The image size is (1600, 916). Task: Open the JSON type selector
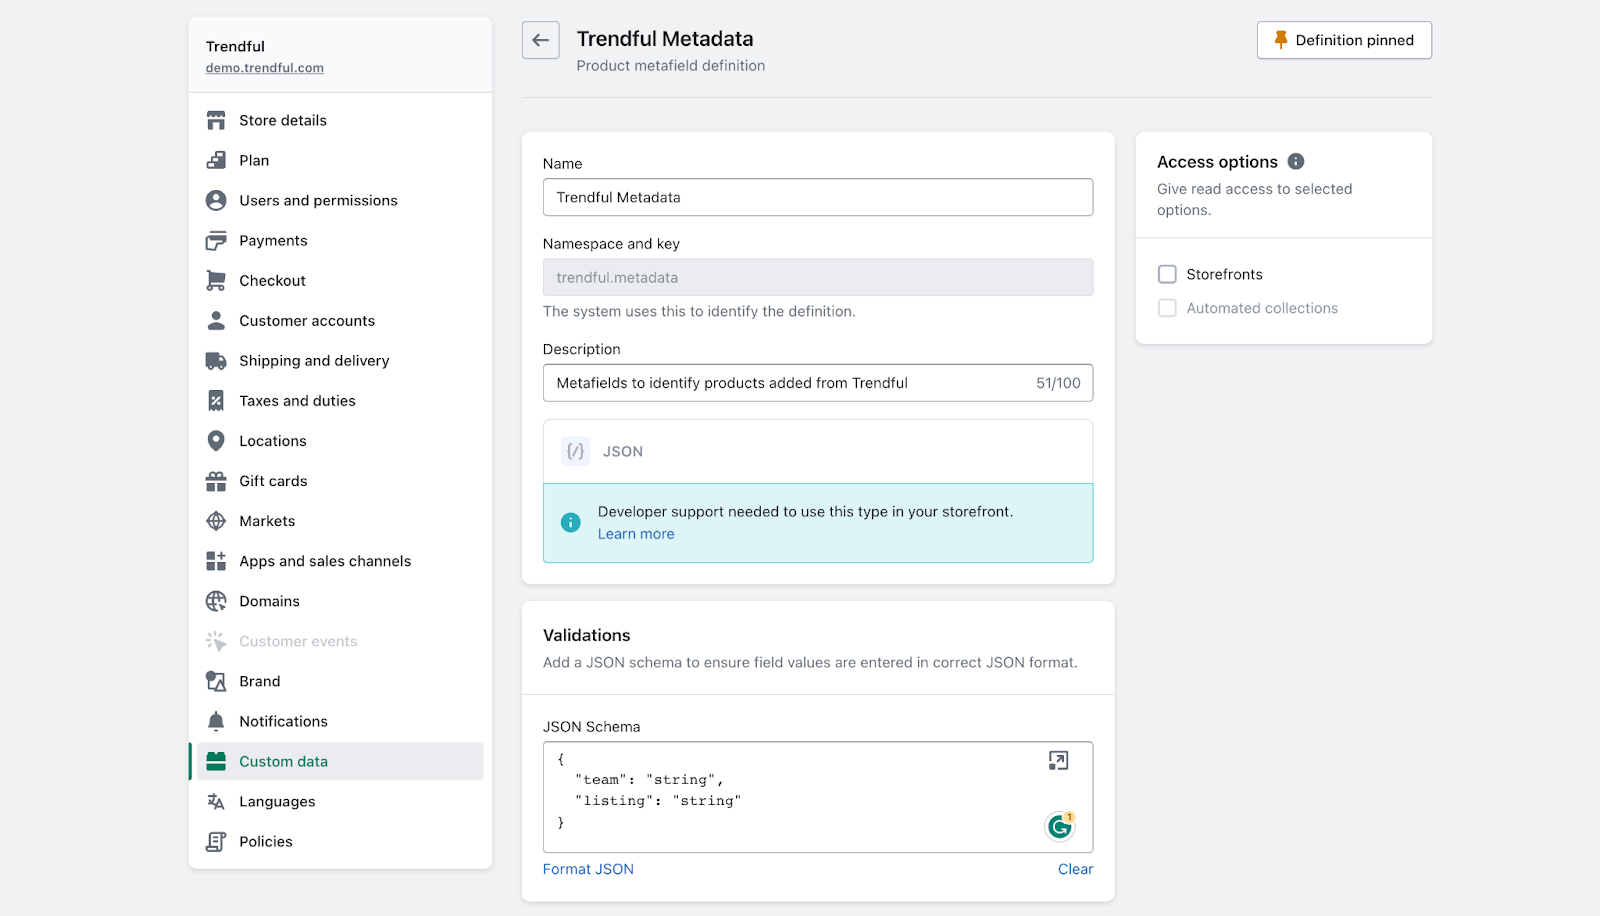pos(817,452)
